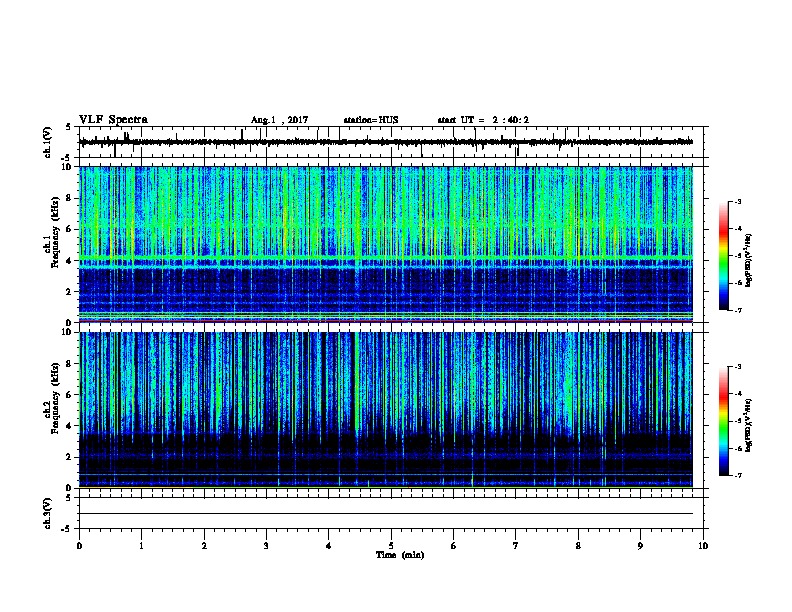The image size is (792, 612).
Task: Click inside the ch.2 spectrogram panel
Action: 386,410
